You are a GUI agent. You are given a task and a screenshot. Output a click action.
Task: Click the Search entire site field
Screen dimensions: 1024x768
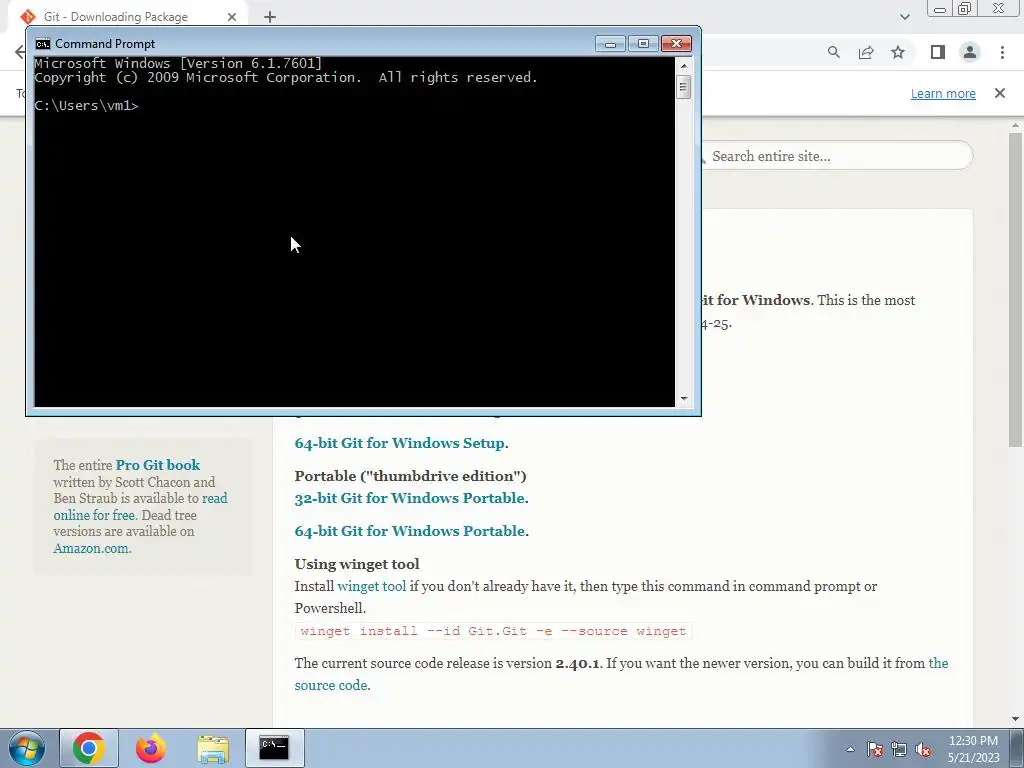coord(837,156)
